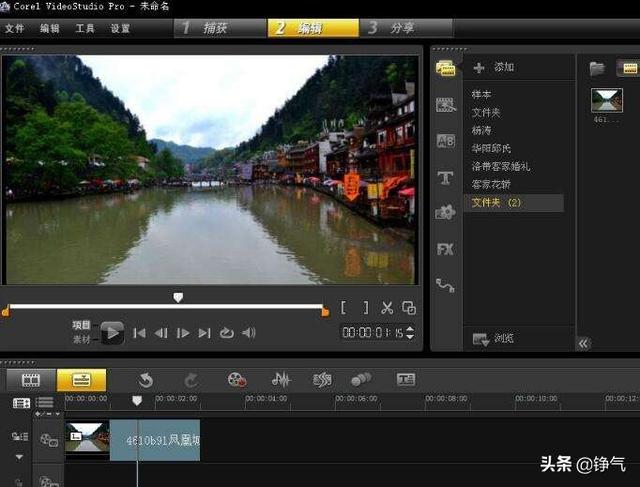Viewport: 640px width, 487px height.
Task: Open the Sound Mixer waveform icon
Action: 281,380
